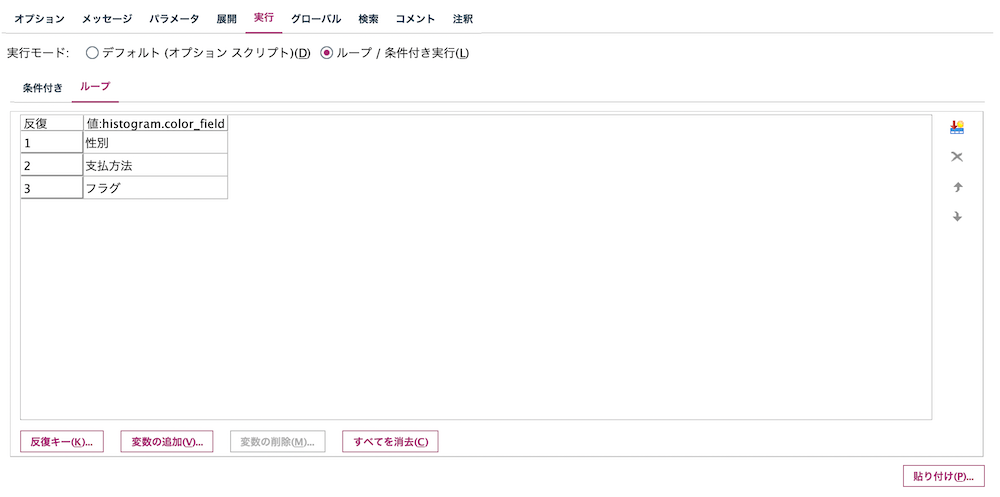Click the 変数の追加(V)... button
Image resolution: width=1000 pixels, height=497 pixels.
pyautogui.click(x=166, y=441)
